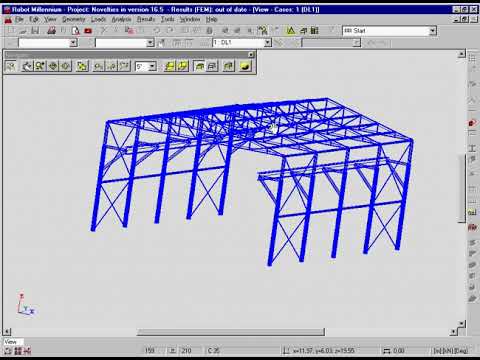Click the horizontal scrollbar right arrow
This screenshot has width=480, height=360.
pyautogui.click(x=453, y=332)
